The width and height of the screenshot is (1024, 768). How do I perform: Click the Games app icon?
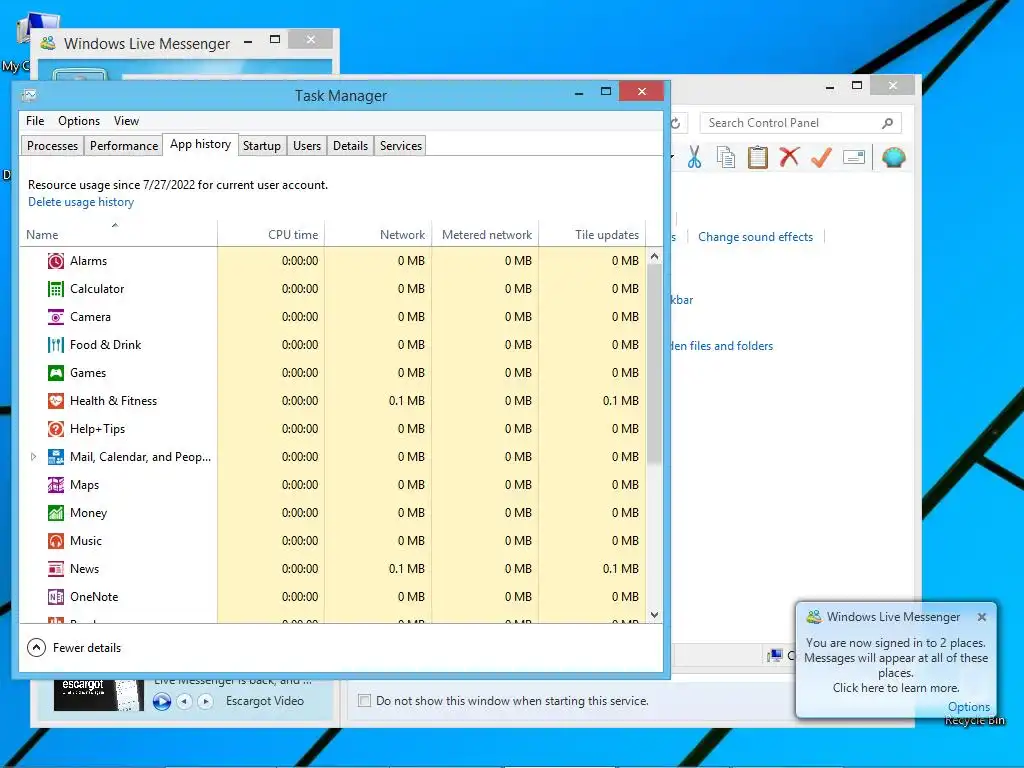[56, 374]
